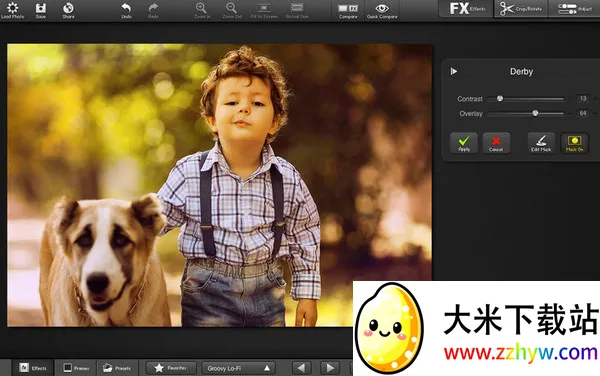This screenshot has width=600, height=376.
Task: Adjust the Contrast slider handle
Action: (500, 99)
